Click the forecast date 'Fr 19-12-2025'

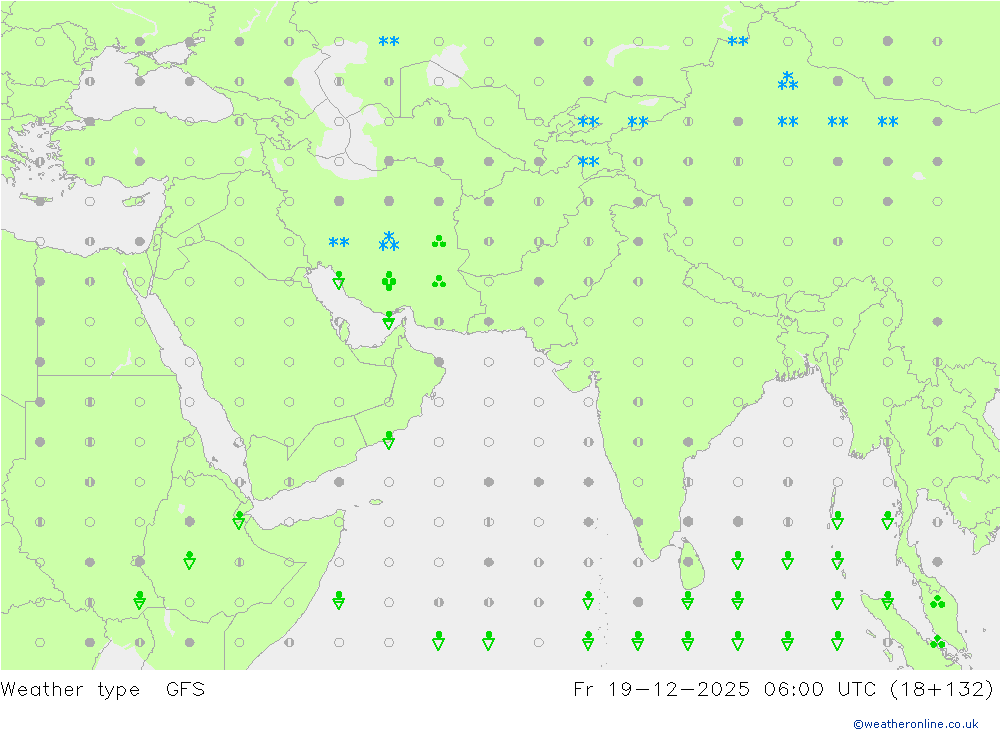point(661,690)
